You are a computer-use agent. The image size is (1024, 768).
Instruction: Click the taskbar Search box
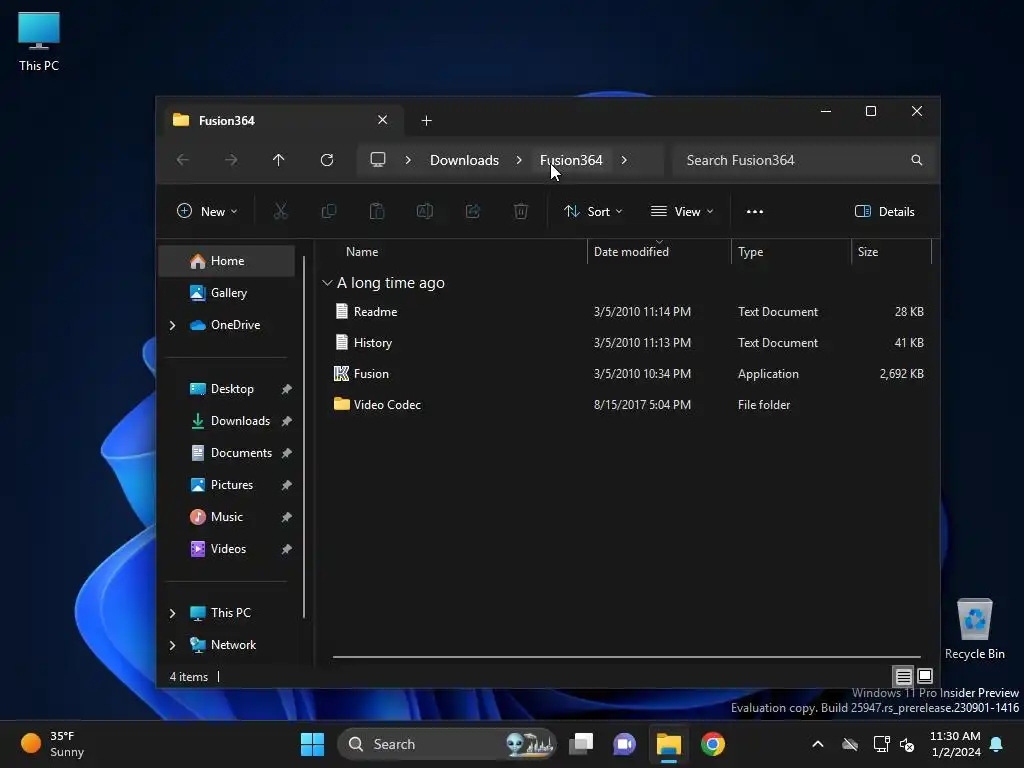click(447, 744)
